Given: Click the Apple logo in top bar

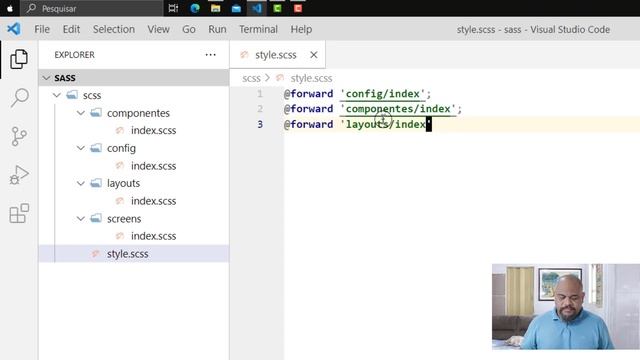Looking at the screenshot, I should [x=9, y=8].
